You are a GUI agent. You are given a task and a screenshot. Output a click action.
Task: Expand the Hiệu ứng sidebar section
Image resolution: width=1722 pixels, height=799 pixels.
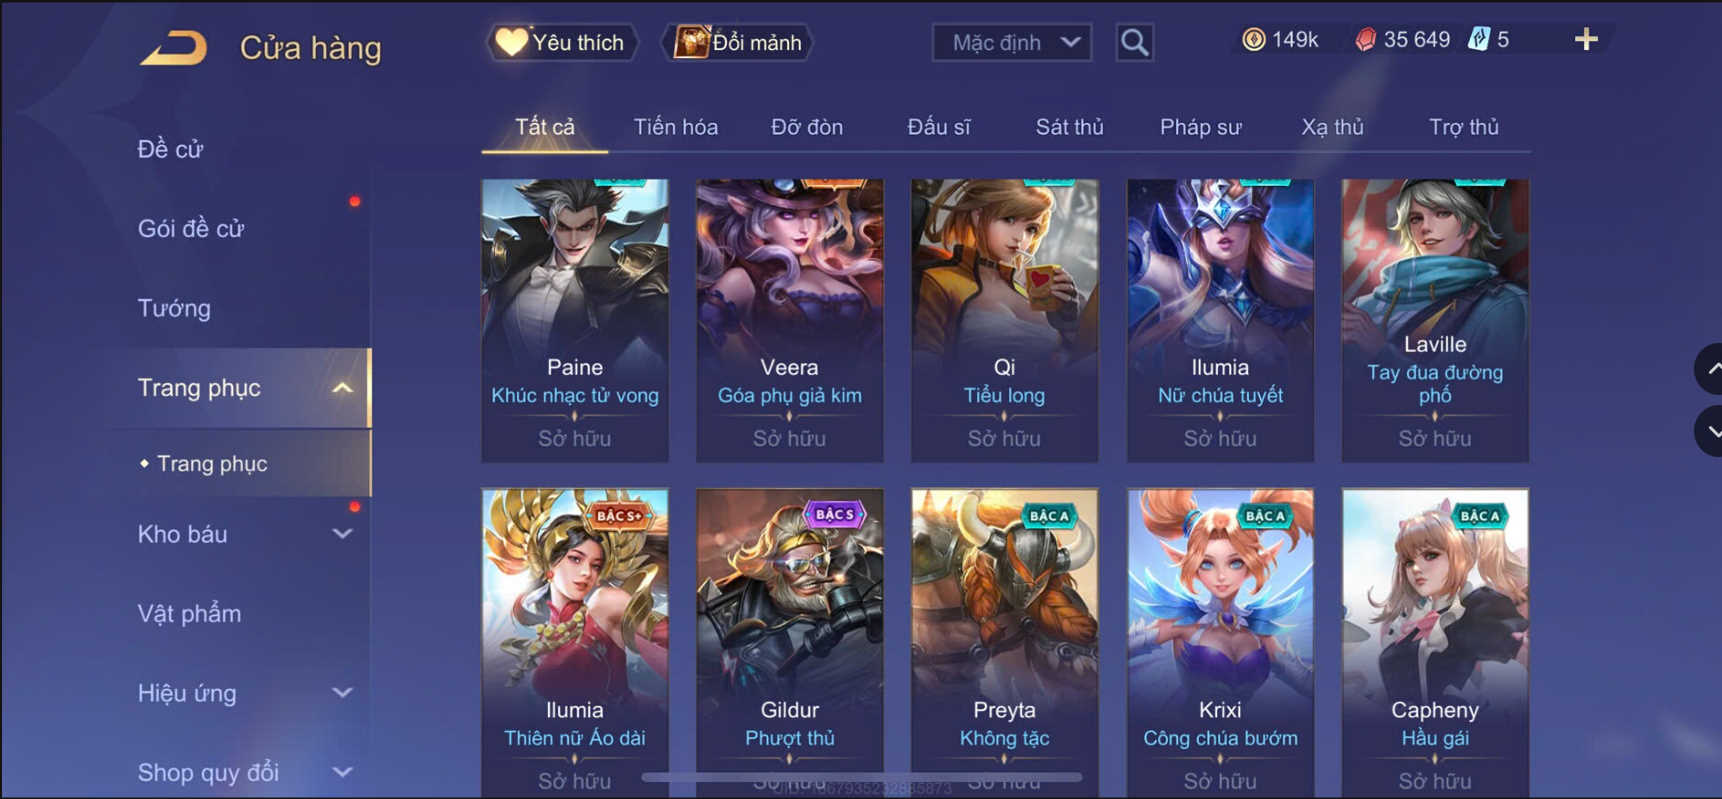tap(343, 693)
